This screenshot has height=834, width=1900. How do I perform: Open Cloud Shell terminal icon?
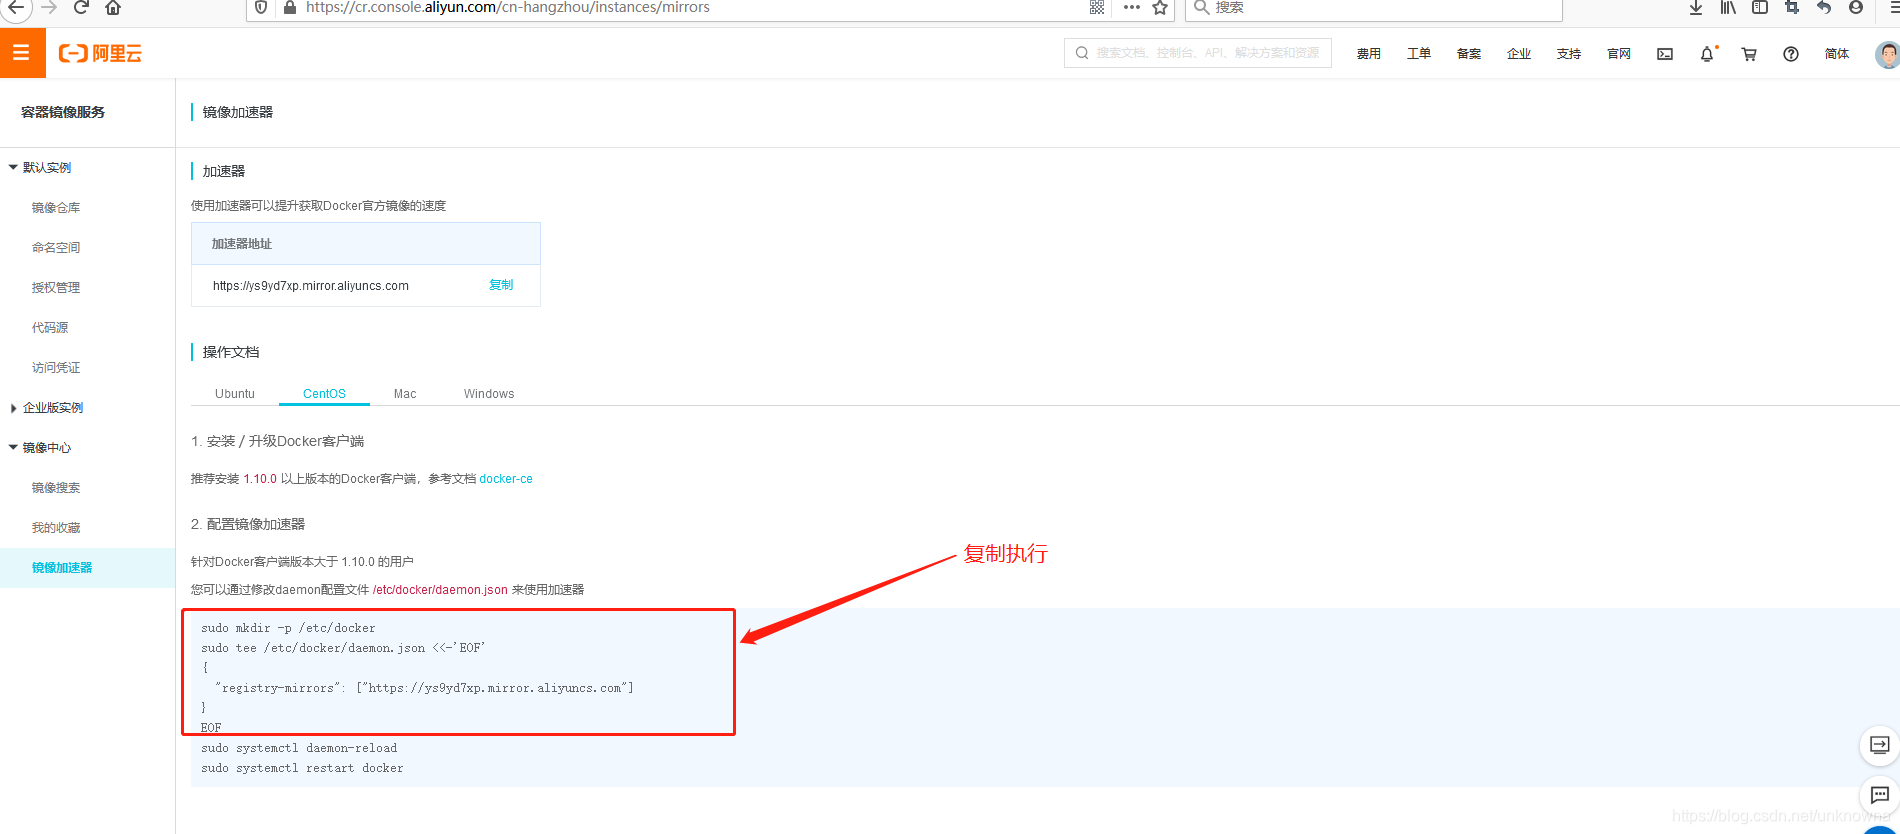click(x=1665, y=54)
